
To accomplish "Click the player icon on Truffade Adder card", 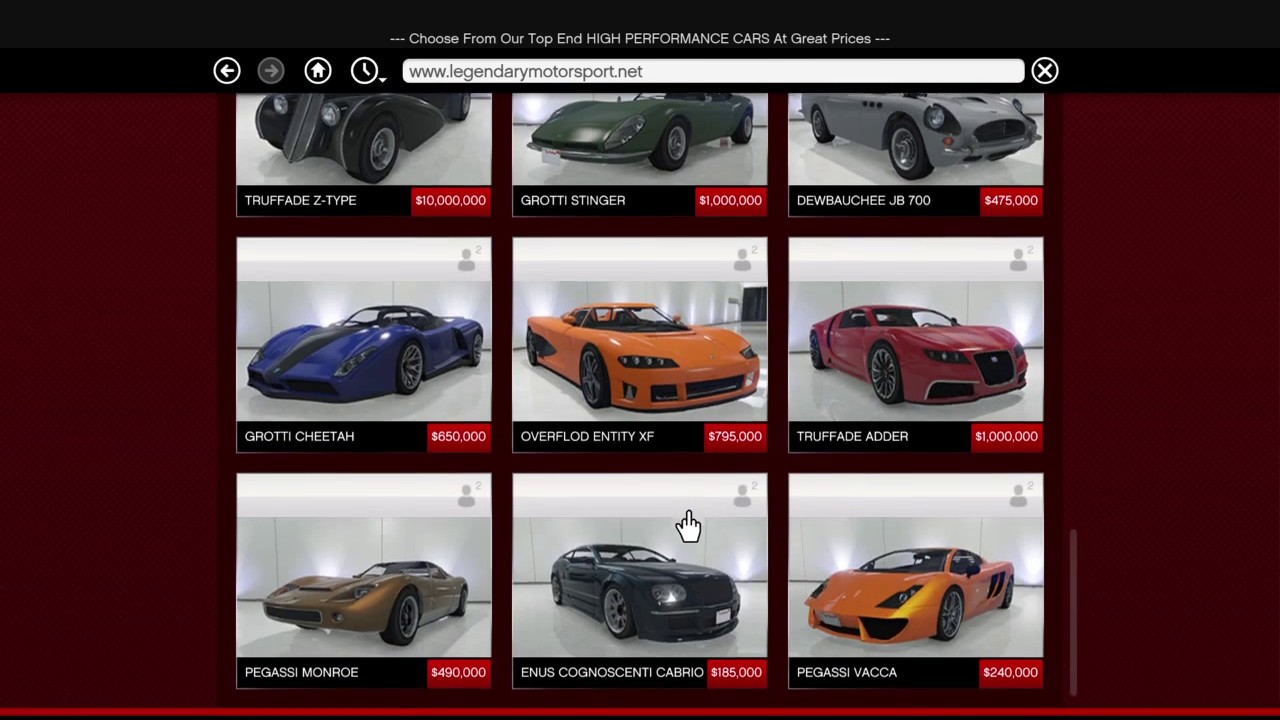I will coord(1020,258).
